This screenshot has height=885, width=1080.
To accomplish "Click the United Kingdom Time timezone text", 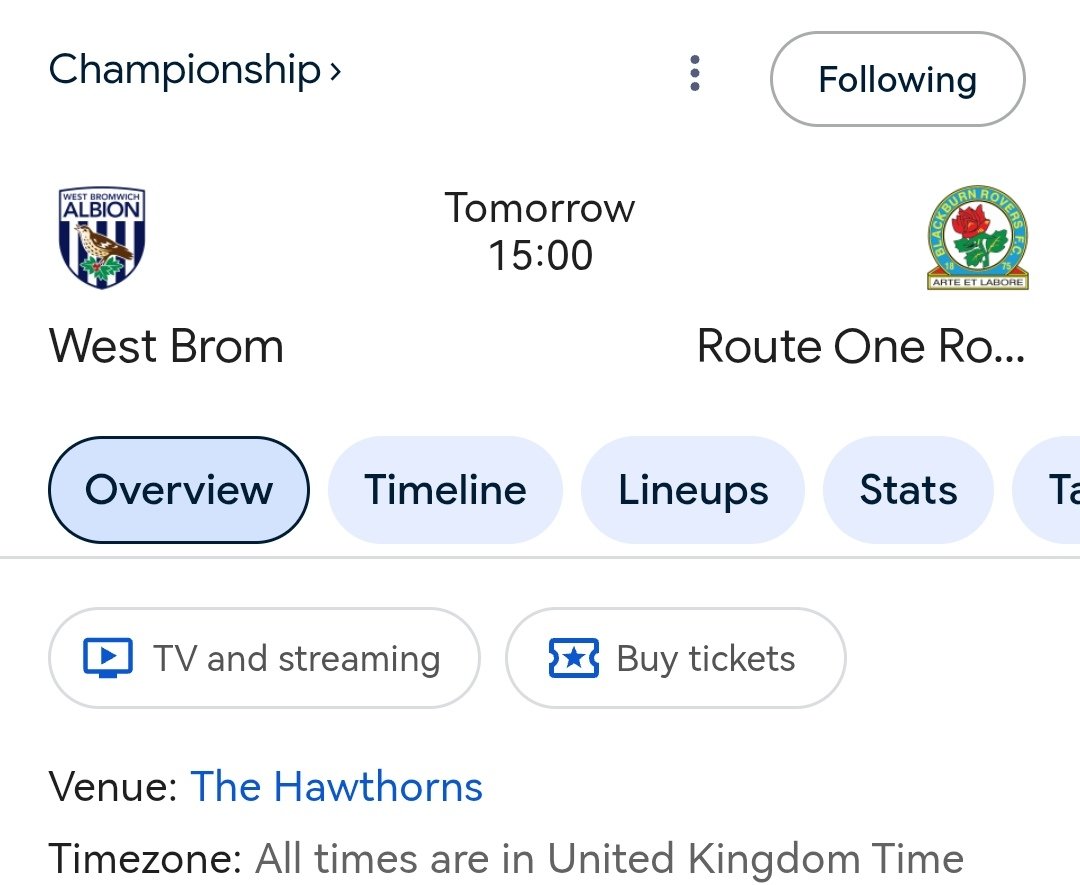I will point(755,859).
